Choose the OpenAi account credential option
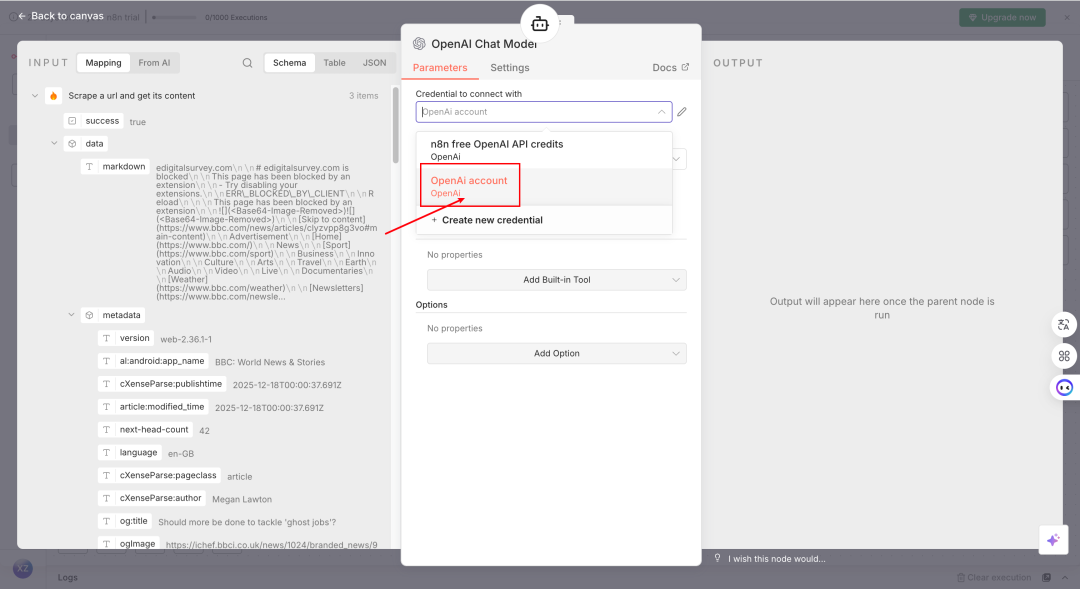Screen dimensions: 1080x589 [x=544, y=187]
